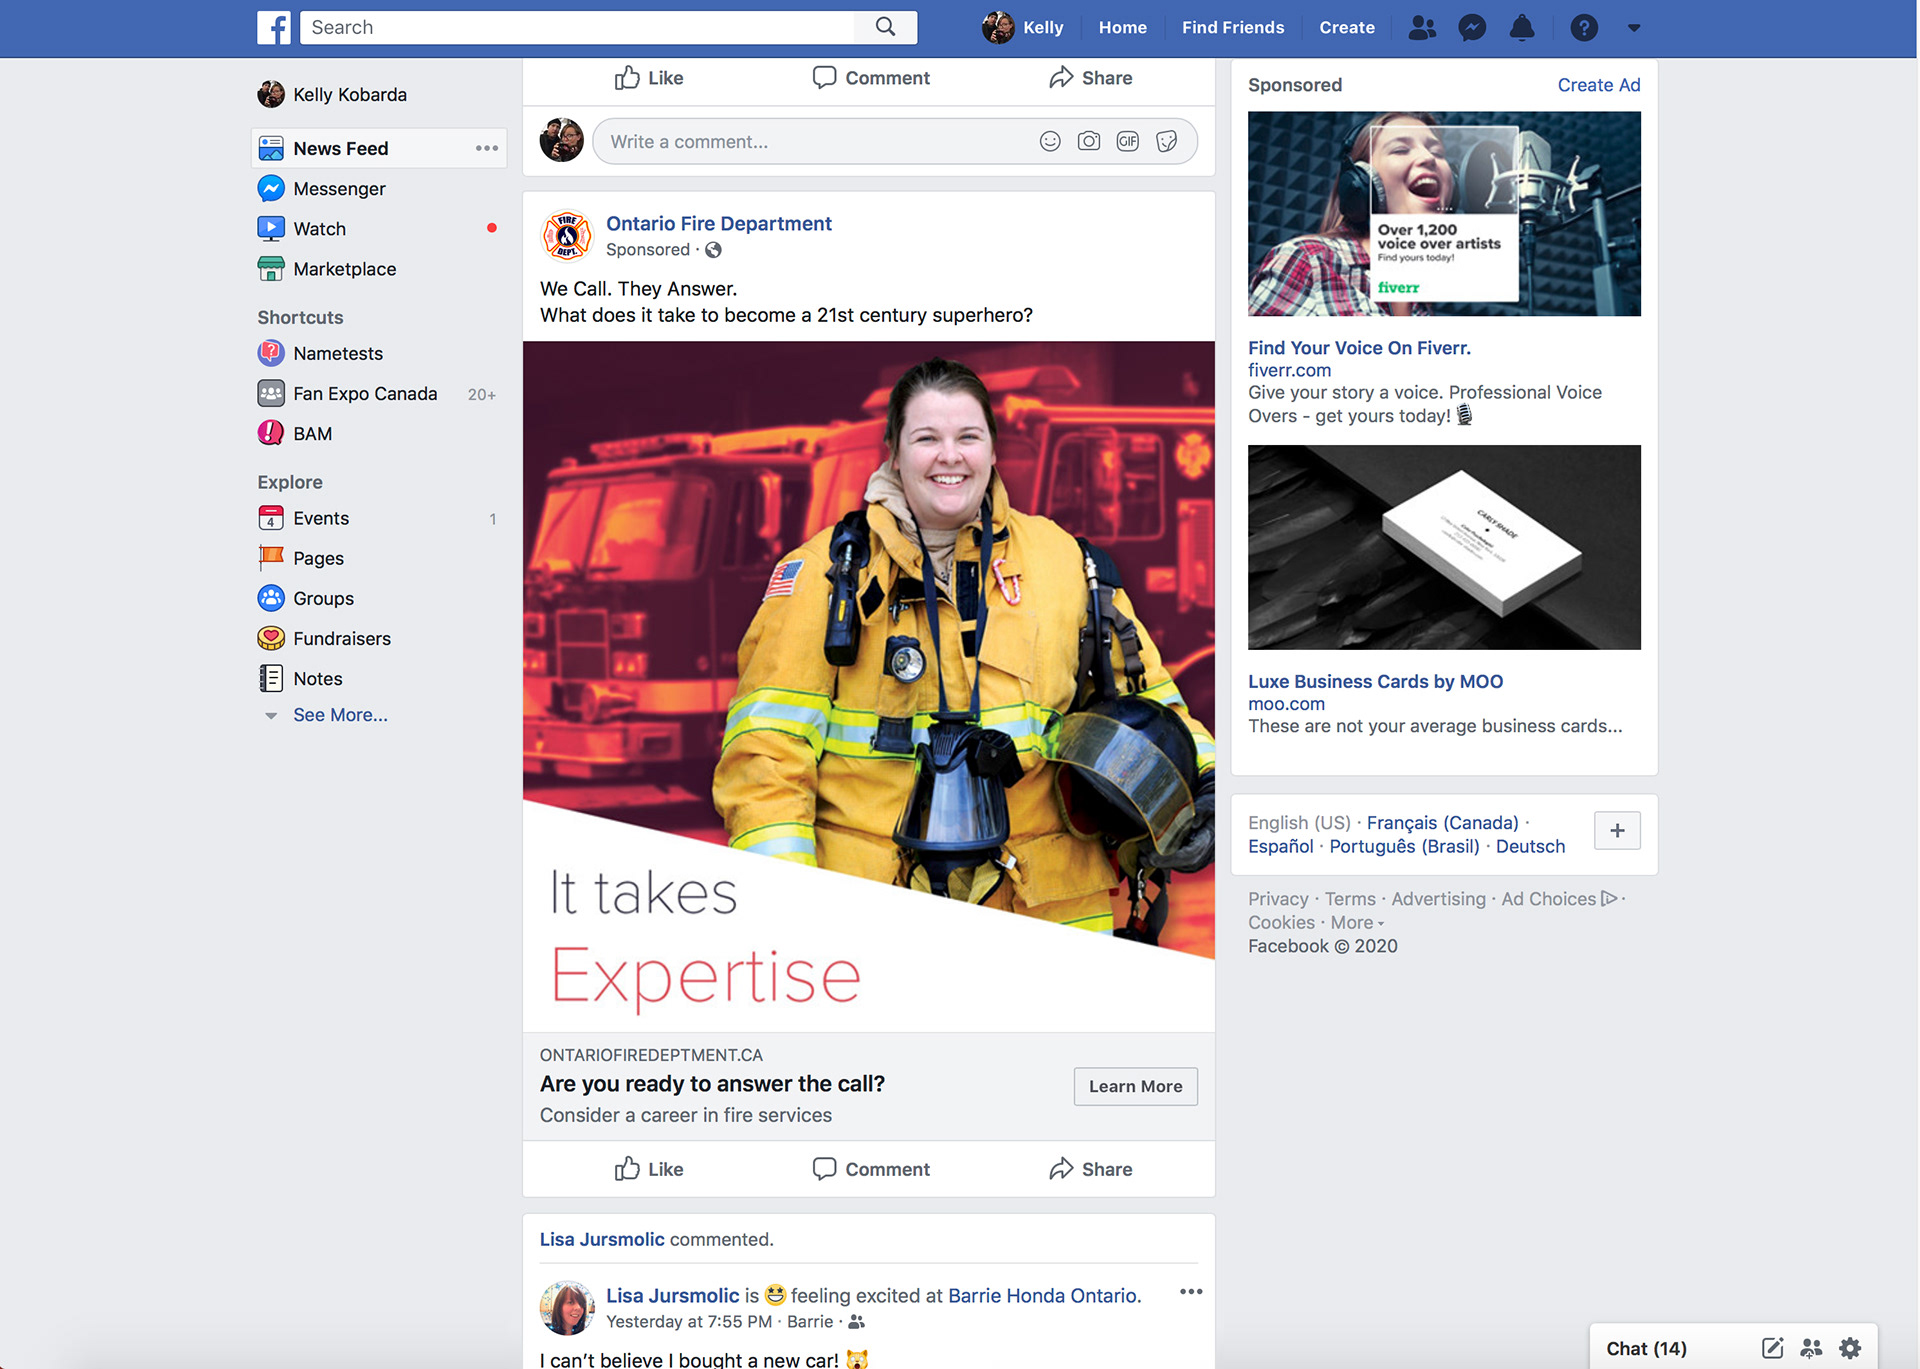1920x1369 pixels.
Task: Open Chat settings gear icon
Action: point(1850,1348)
